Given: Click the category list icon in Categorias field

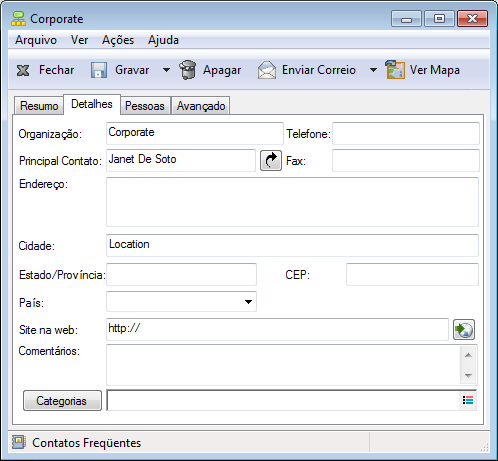Looking at the screenshot, I should (468, 400).
